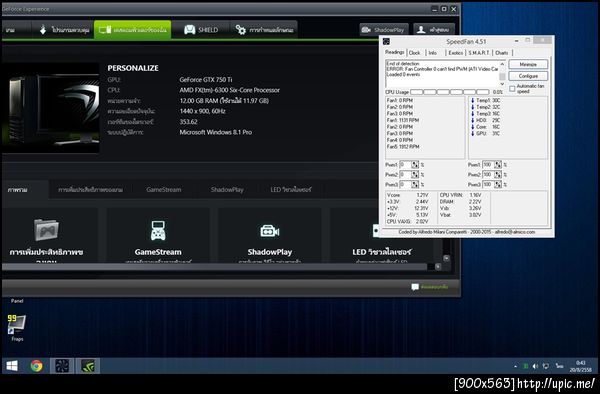Select the green My Rig tab

pos(133,30)
